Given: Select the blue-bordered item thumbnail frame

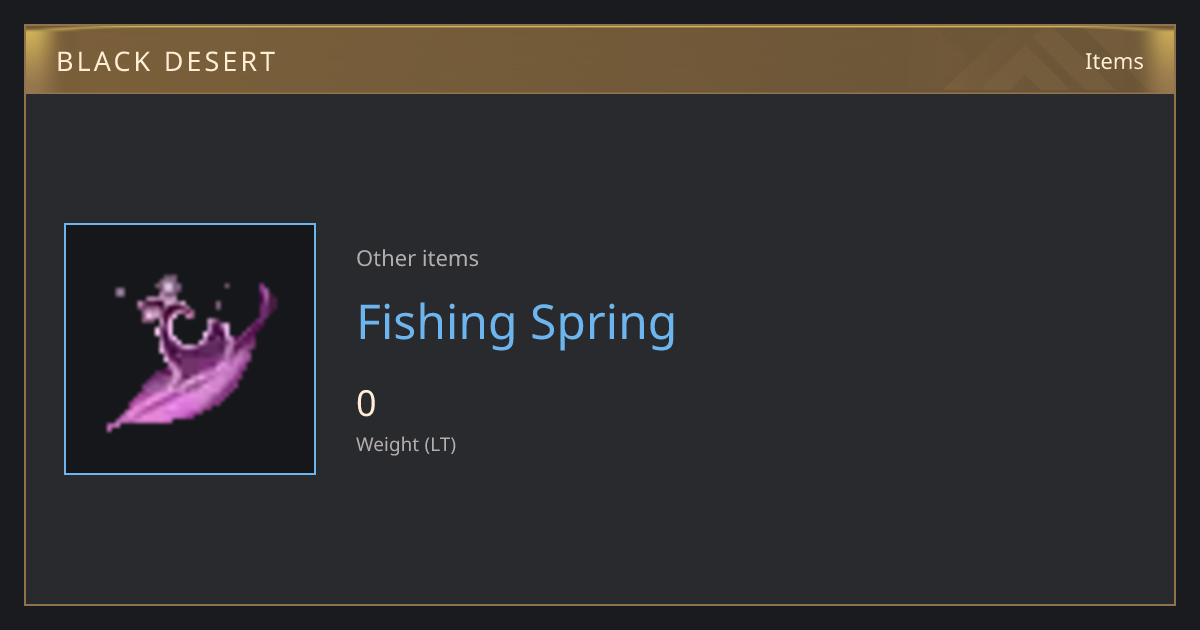Looking at the screenshot, I should click(190, 349).
